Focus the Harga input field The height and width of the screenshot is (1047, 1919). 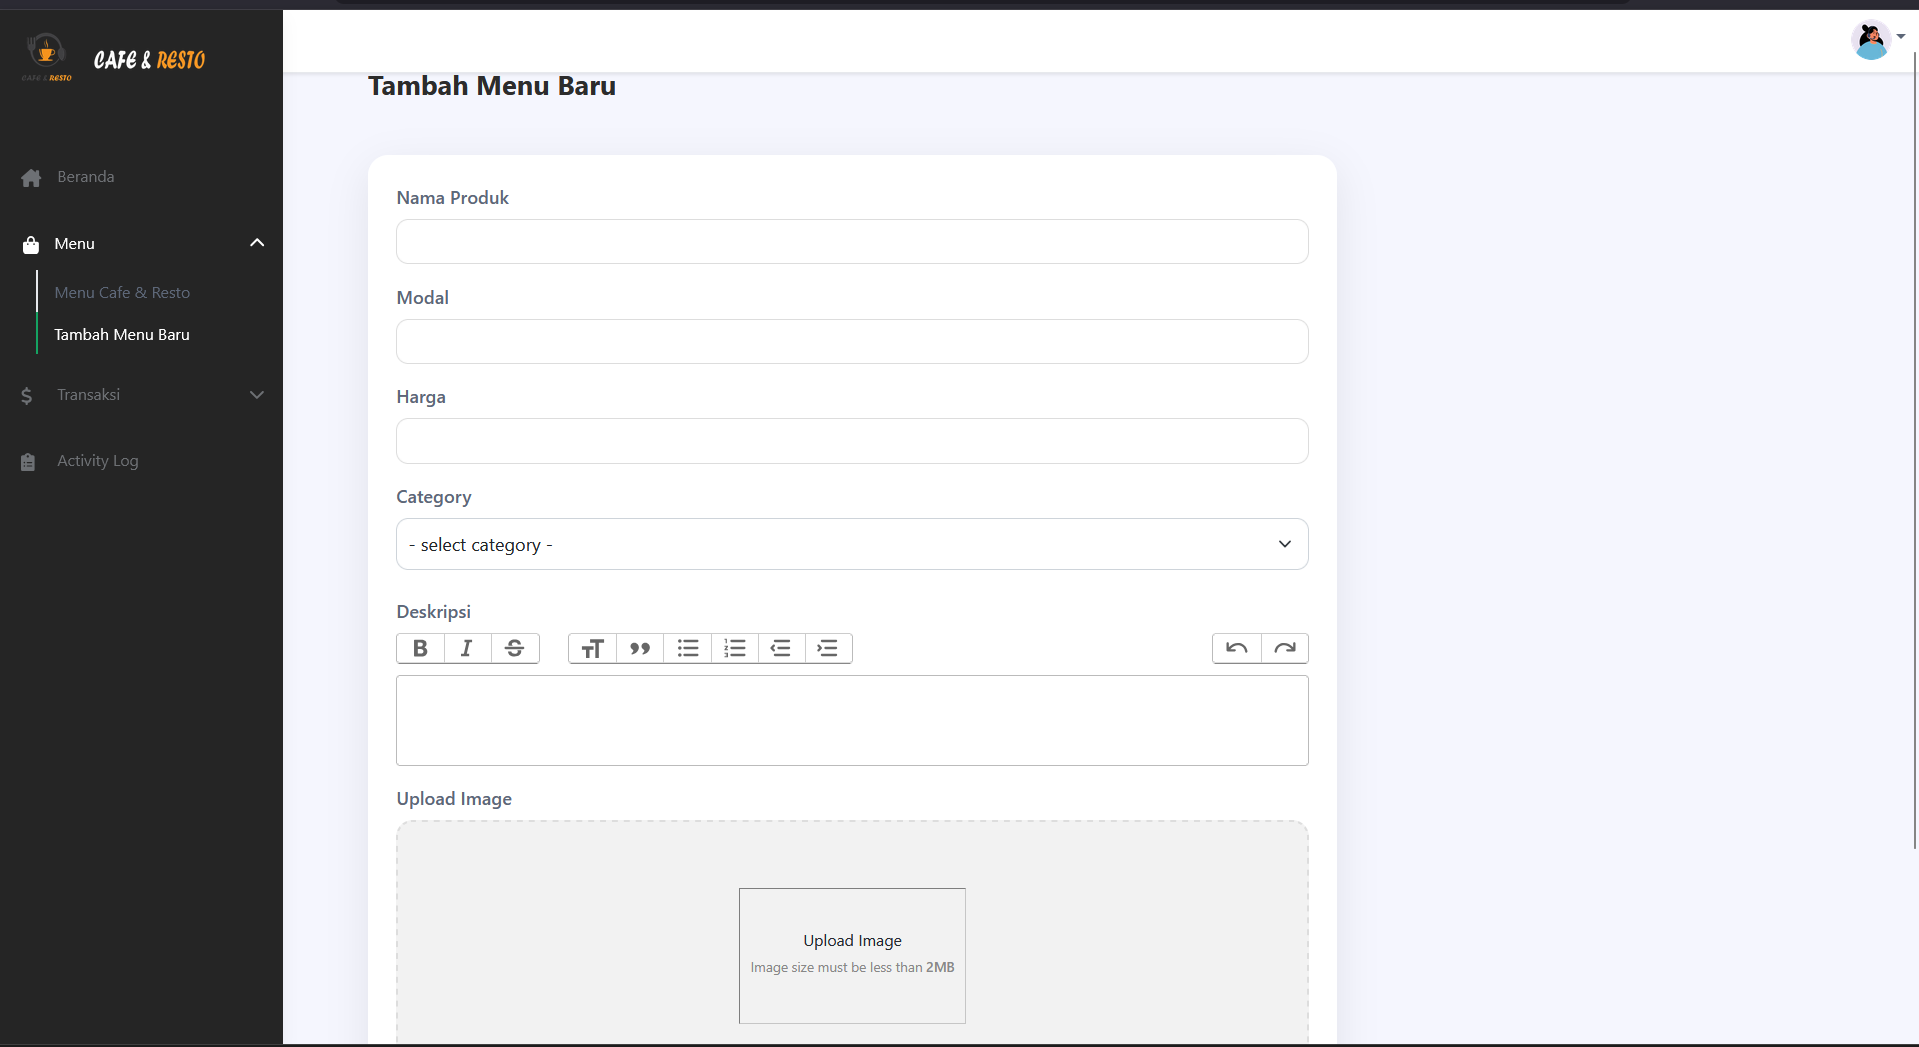tap(852, 441)
